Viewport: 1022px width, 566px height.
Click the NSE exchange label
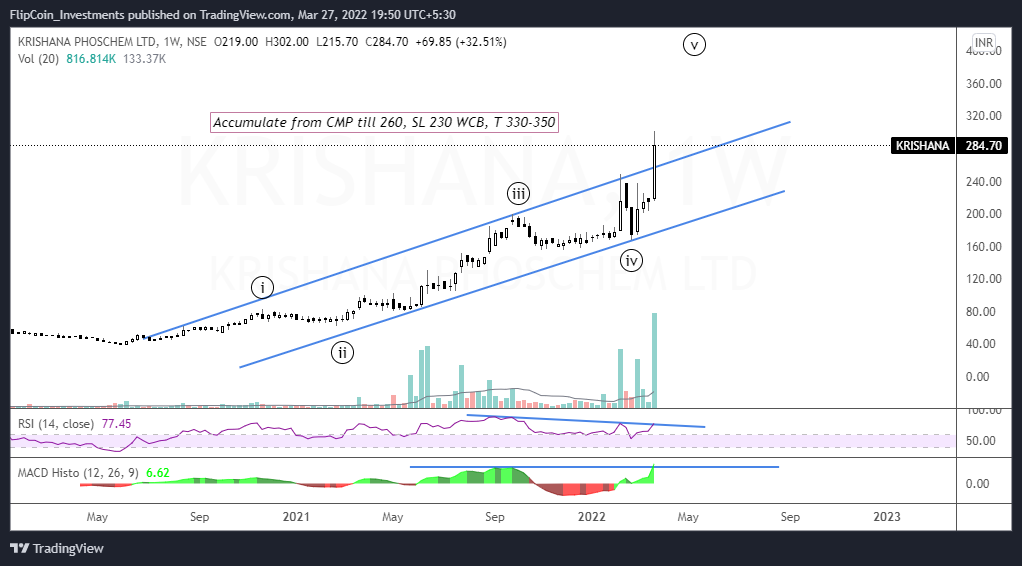tap(196, 42)
